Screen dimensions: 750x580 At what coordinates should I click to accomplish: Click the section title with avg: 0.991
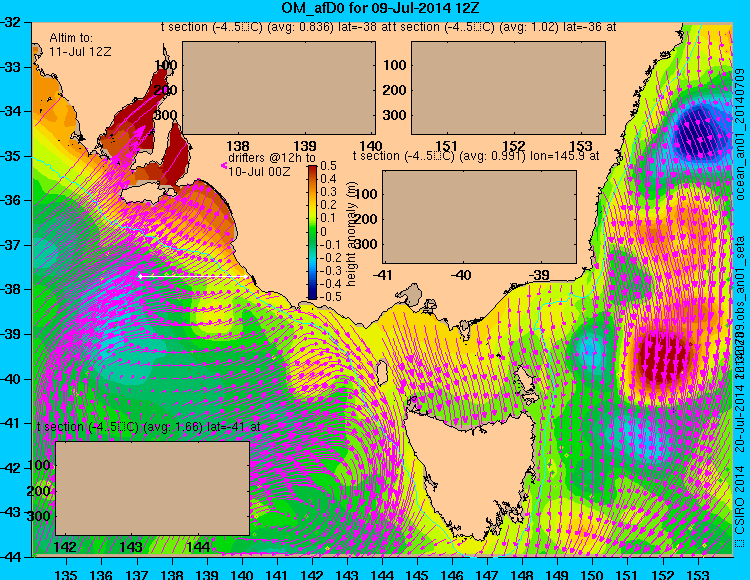pos(476,156)
